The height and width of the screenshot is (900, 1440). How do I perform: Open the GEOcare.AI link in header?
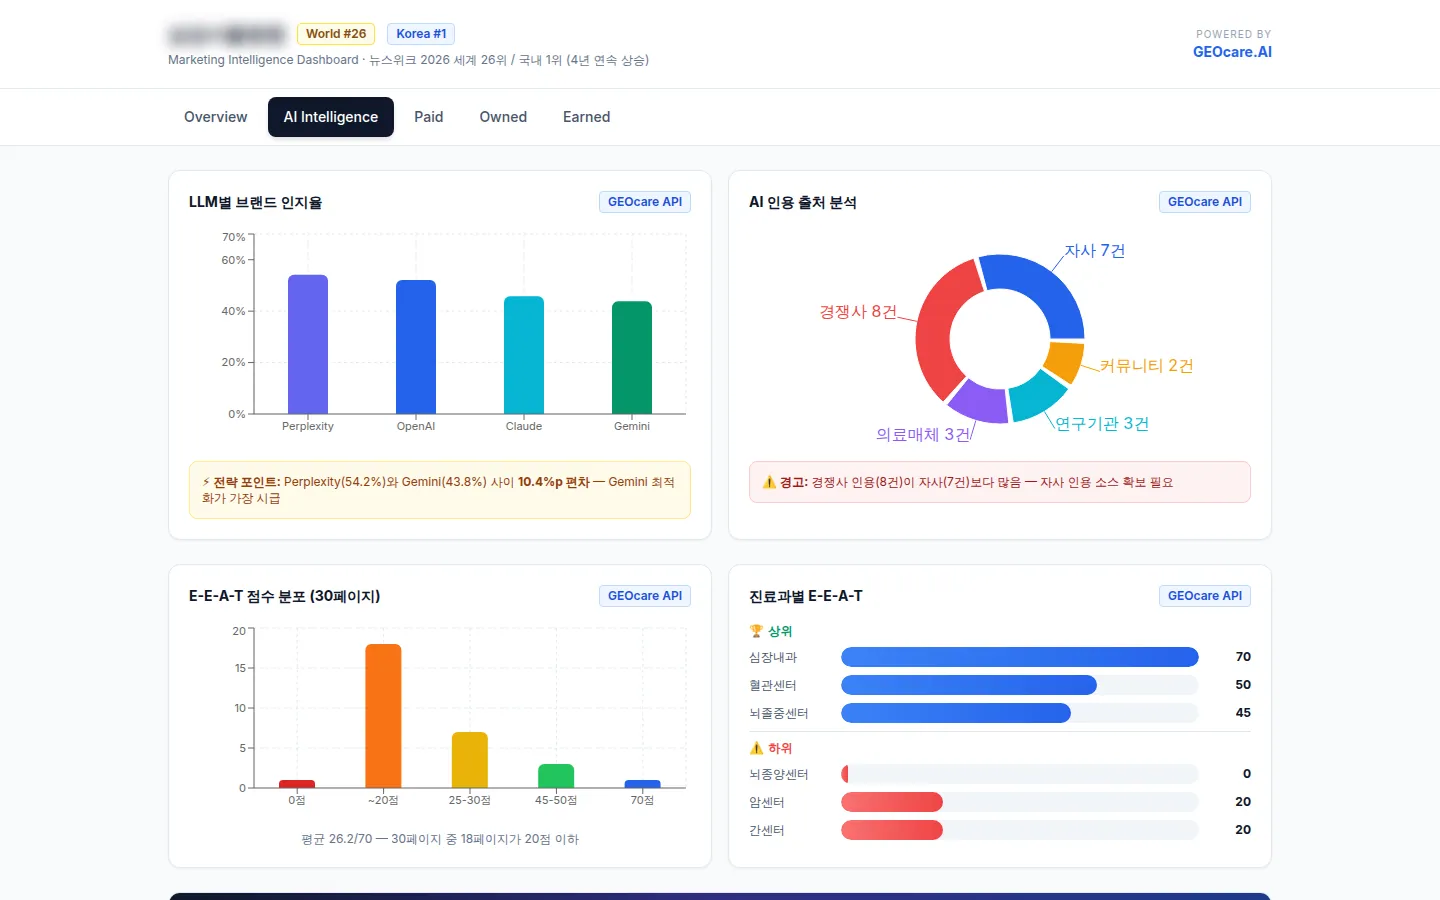(1232, 52)
